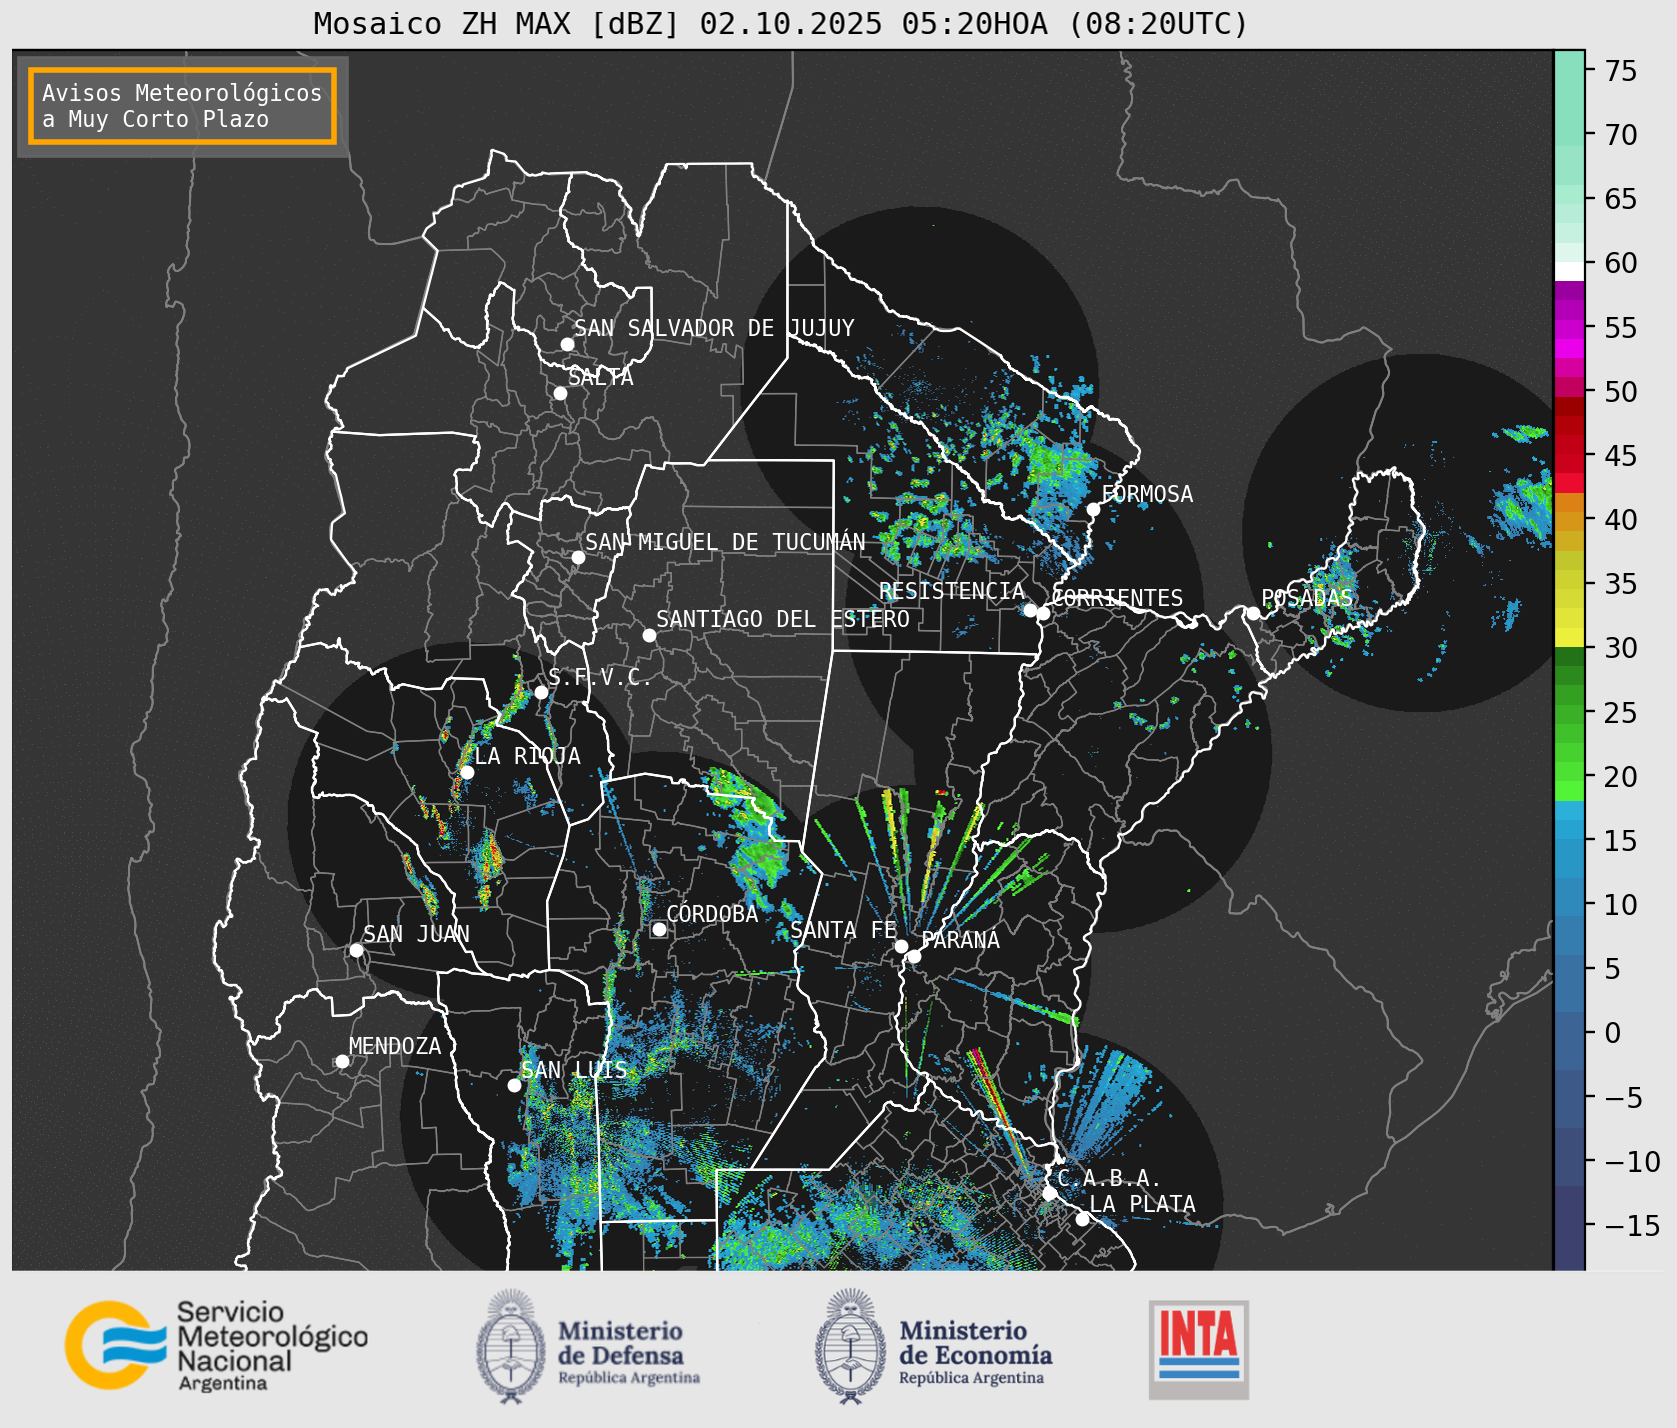Click the colorbar label 75

1621,71
